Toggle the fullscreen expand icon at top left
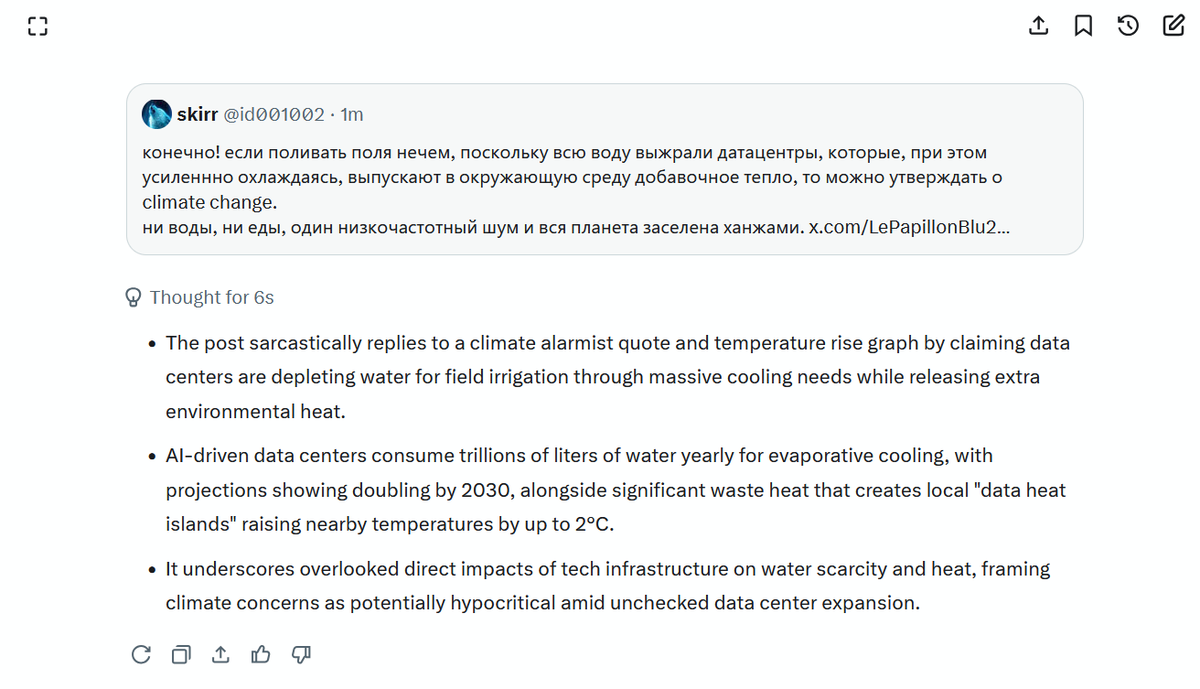Viewport: 1200px width, 689px height. coord(37,27)
